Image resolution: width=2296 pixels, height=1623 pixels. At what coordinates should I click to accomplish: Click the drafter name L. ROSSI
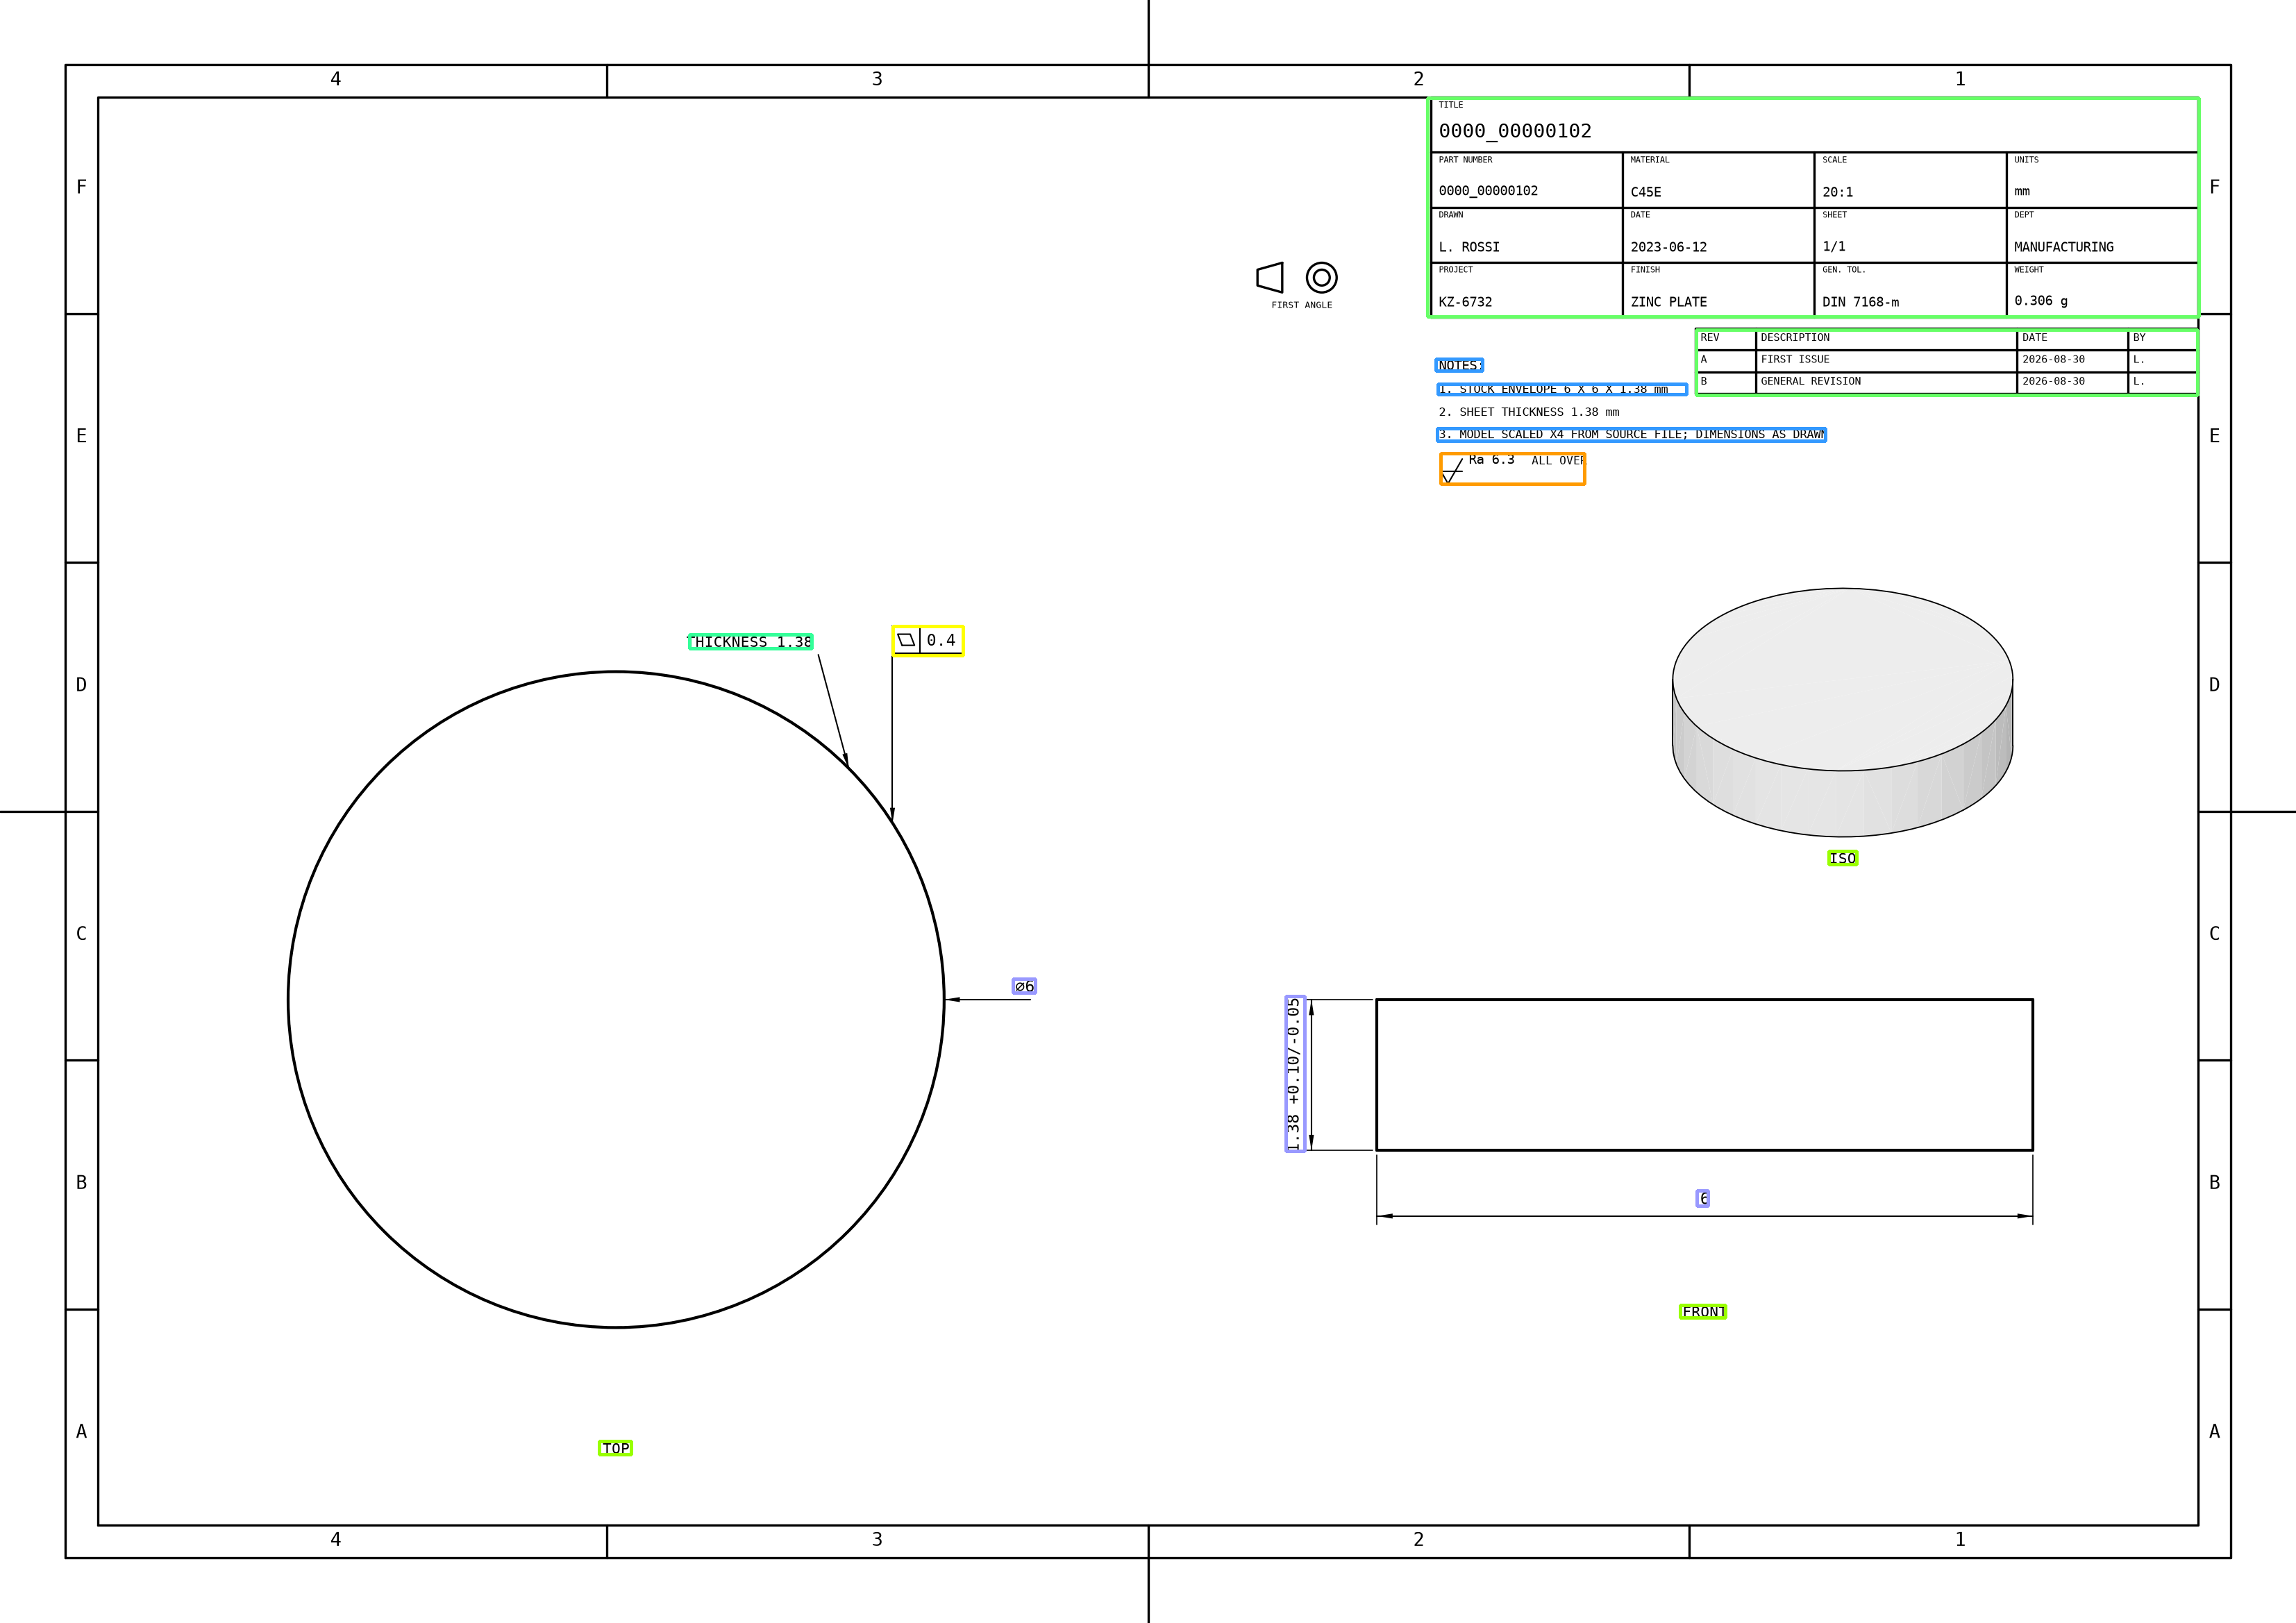1469,247
